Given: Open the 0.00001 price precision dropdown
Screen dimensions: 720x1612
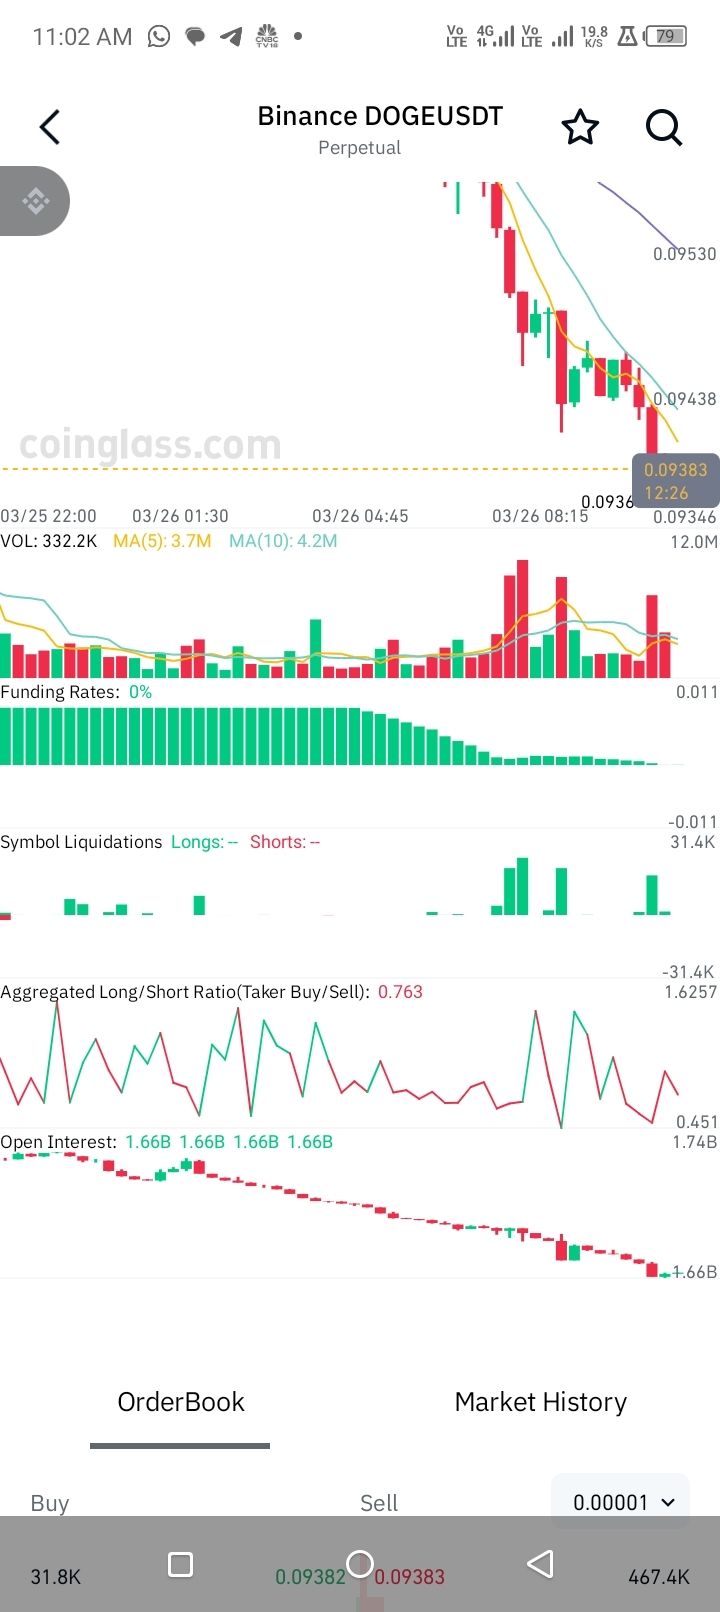Looking at the screenshot, I should click(x=621, y=1502).
